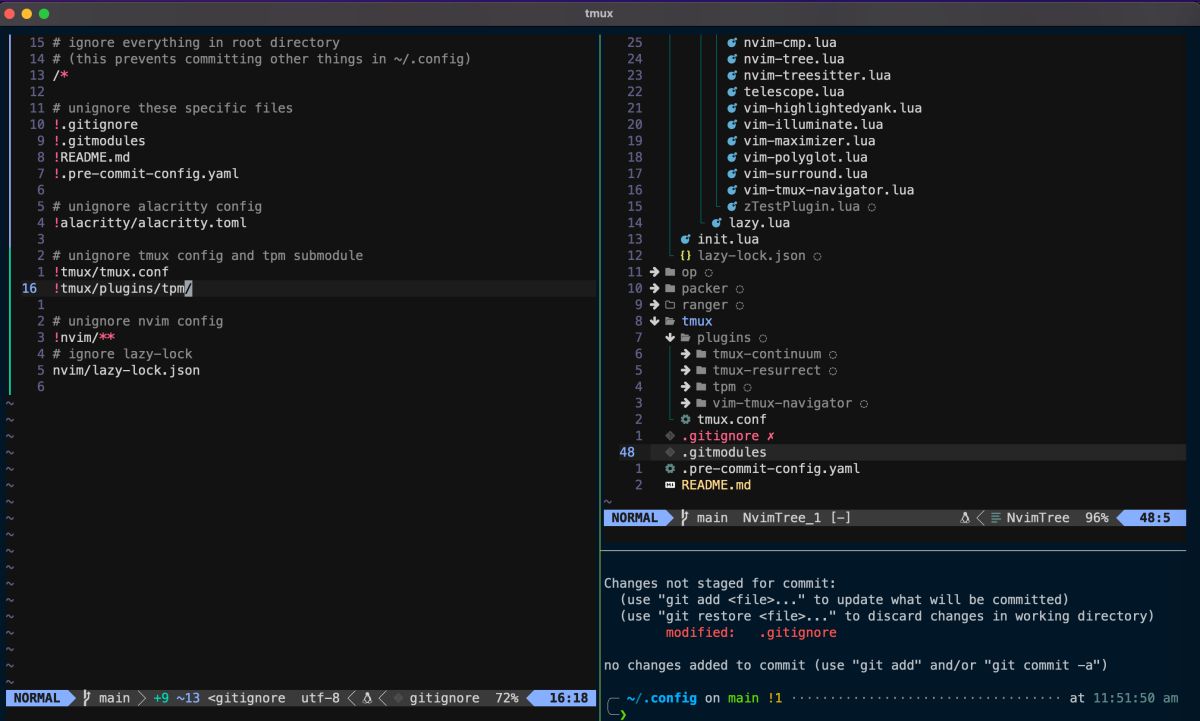
Task: Select the .gitmodules file in the tree
Action: tap(724, 452)
